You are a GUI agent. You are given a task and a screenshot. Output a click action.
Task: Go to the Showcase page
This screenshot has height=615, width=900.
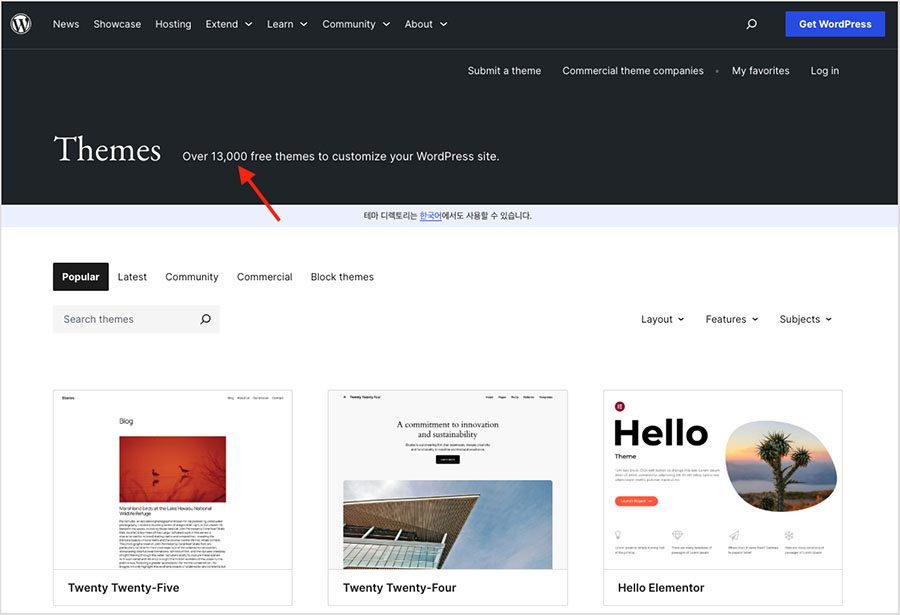(x=117, y=24)
